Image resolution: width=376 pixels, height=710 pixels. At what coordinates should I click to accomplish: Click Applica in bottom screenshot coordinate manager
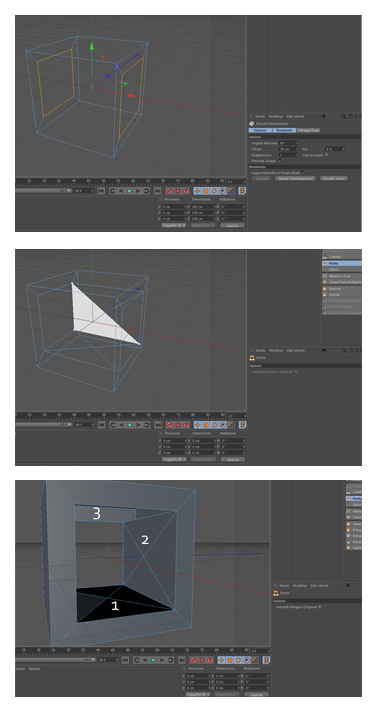click(256, 694)
